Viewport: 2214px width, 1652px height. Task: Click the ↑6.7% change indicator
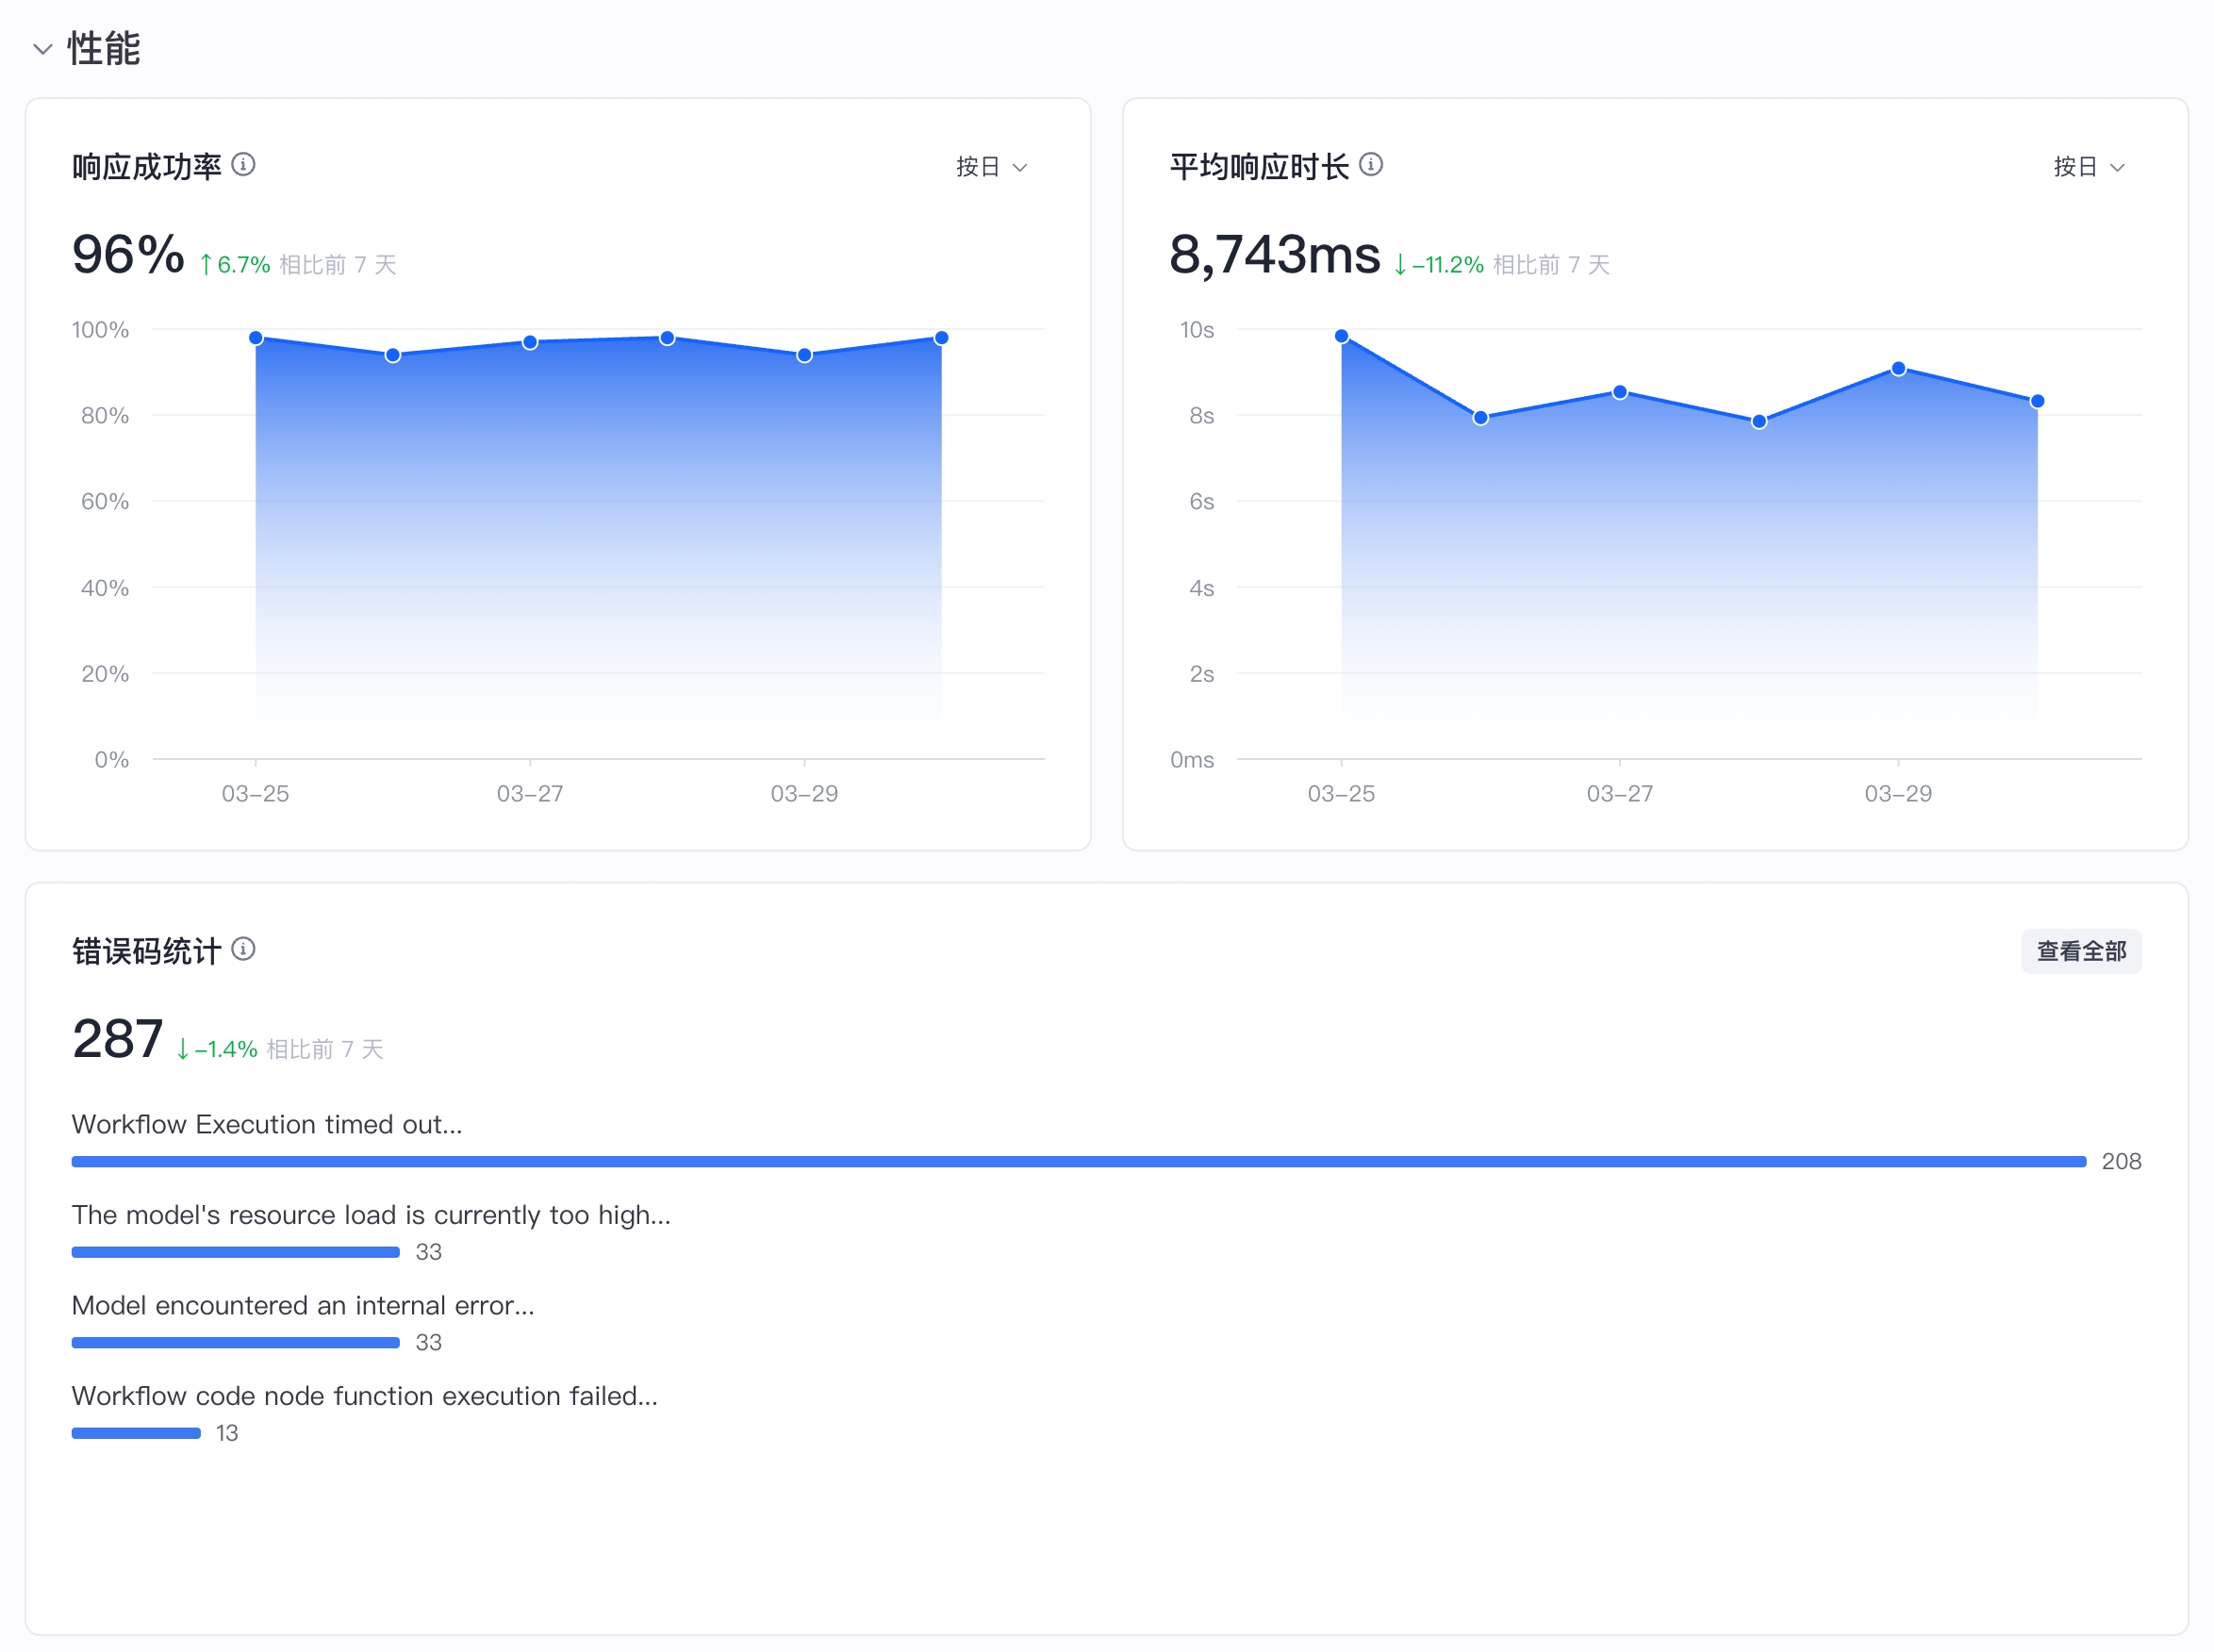(234, 265)
